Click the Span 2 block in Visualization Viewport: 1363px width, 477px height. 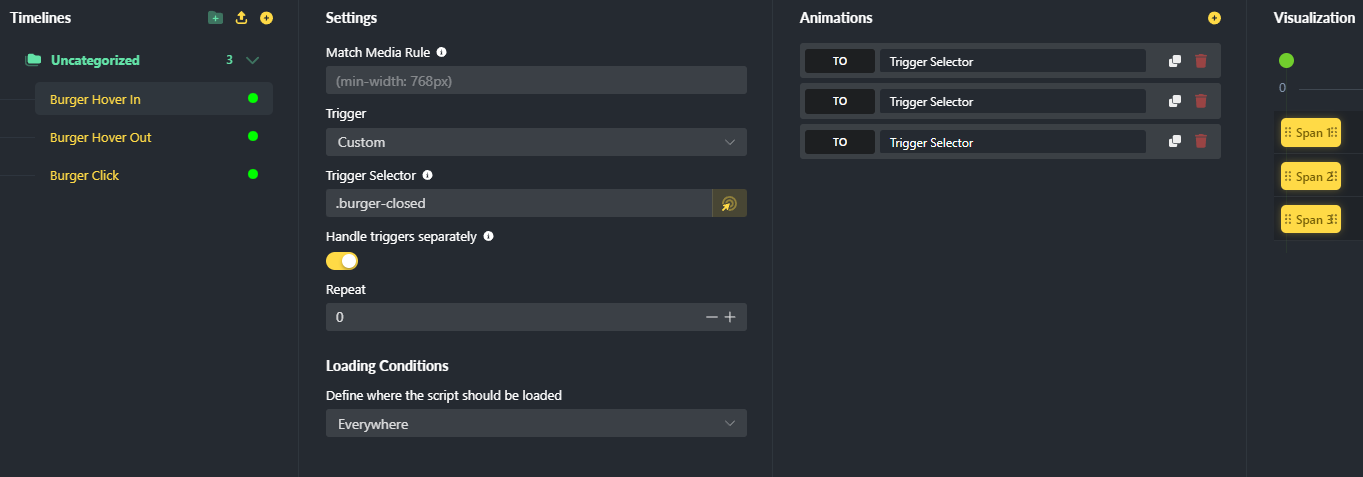[x=1311, y=177]
